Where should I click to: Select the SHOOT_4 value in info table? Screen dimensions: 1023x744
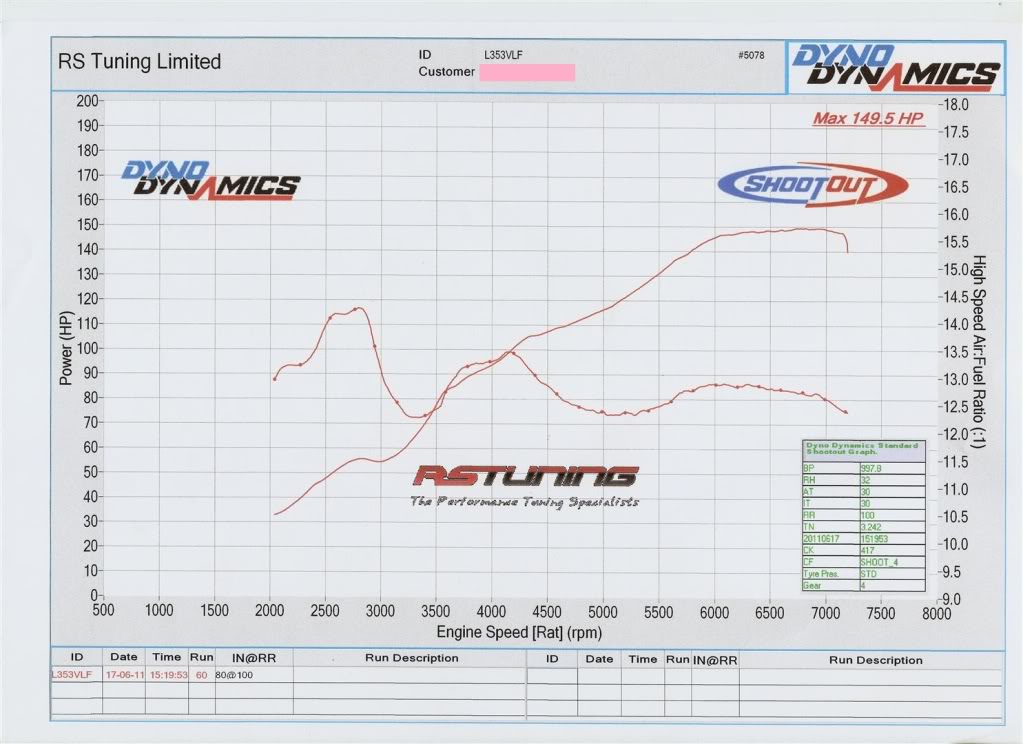click(x=876, y=562)
